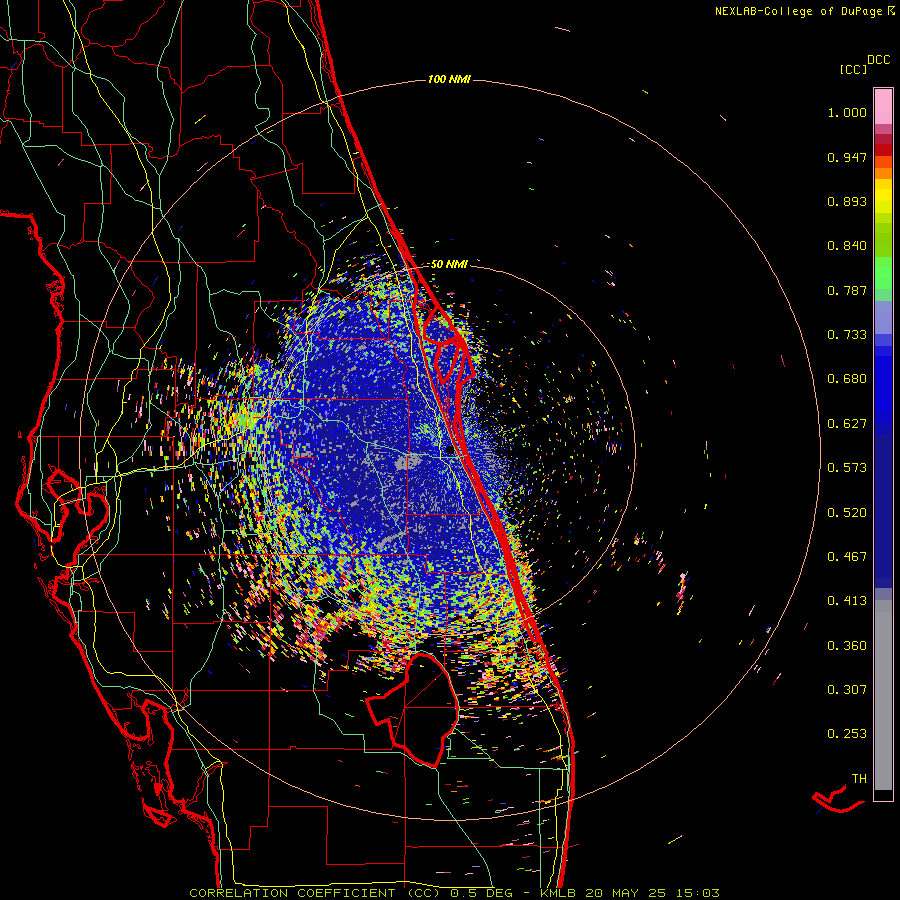This screenshot has width=900, height=900.
Task: Click the 0.307 color scale value
Action: [x=847, y=690]
